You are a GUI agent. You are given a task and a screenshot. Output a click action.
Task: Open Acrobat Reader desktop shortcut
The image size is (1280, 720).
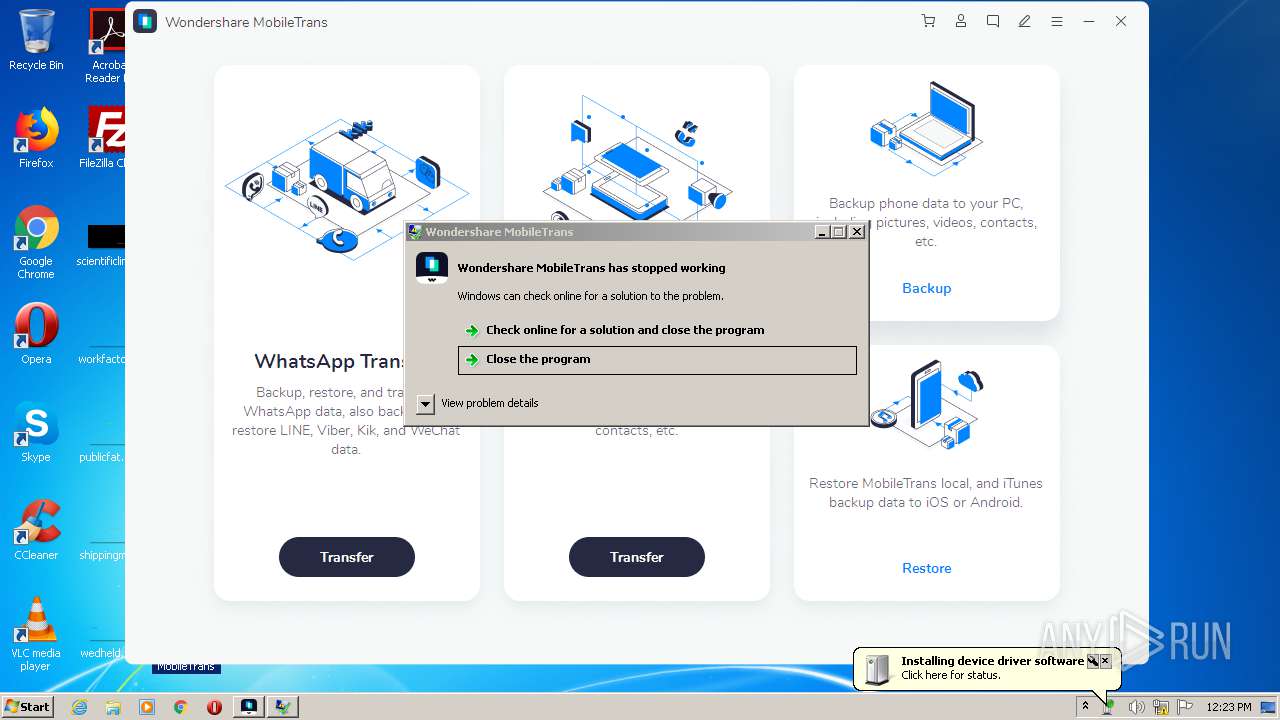click(x=106, y=46)
